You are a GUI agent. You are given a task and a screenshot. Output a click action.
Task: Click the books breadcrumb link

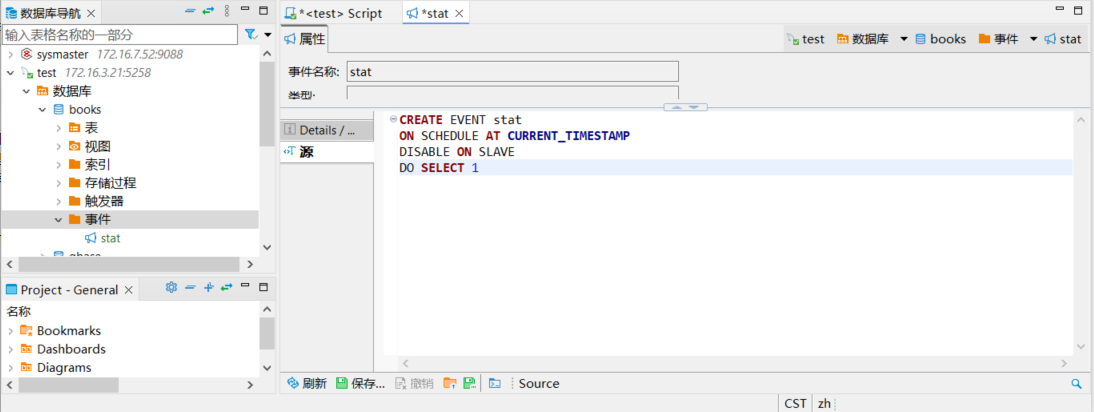click(x=947, y=39)
